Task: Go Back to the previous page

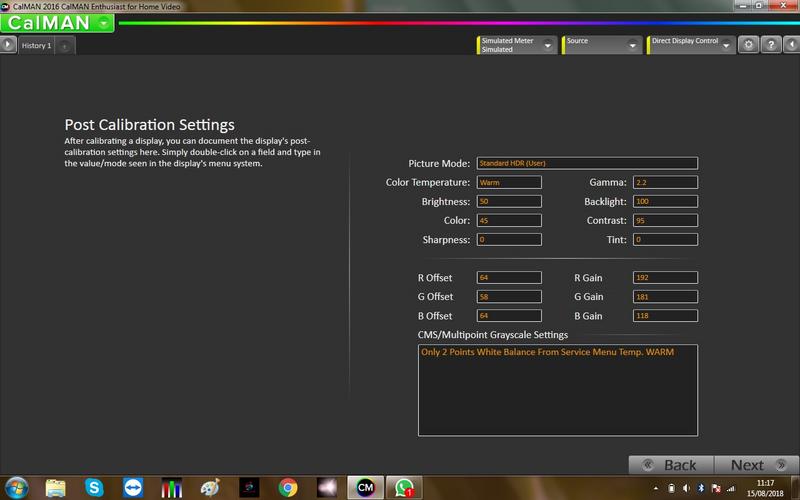Action: tap(671, 465)
